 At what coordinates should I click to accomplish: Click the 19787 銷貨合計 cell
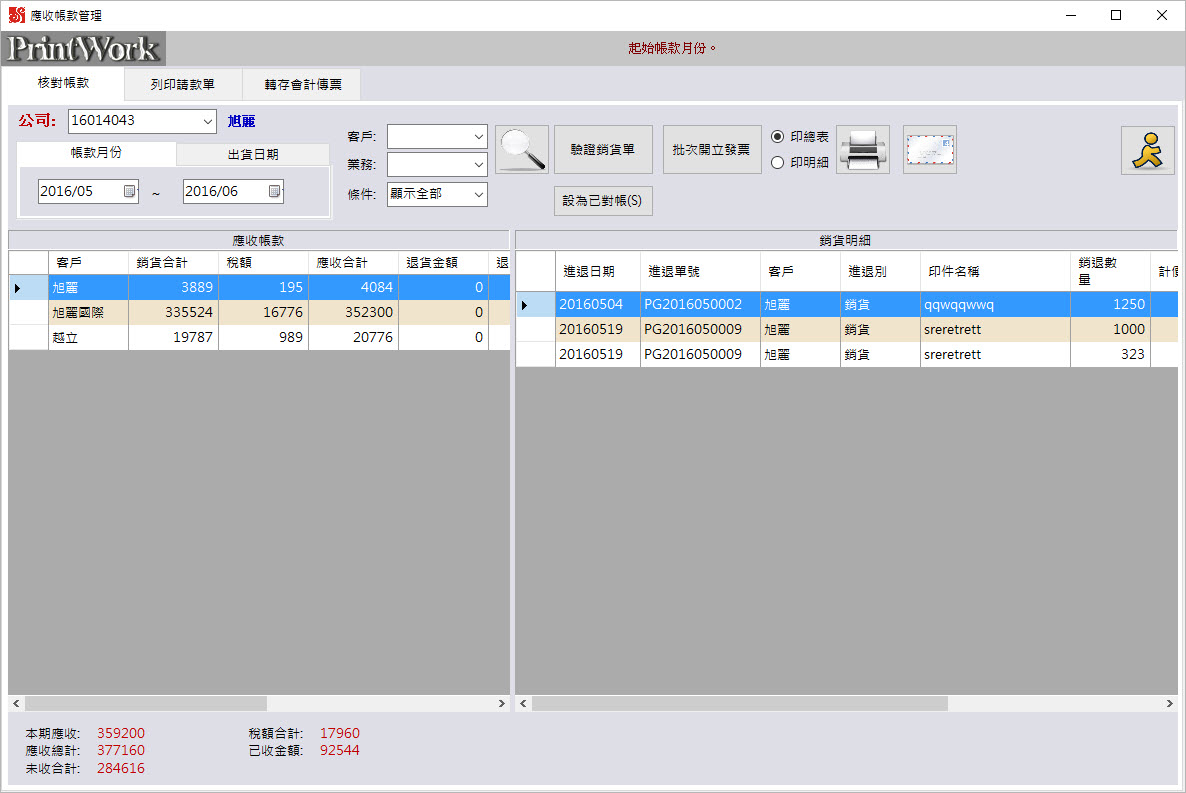173,337
